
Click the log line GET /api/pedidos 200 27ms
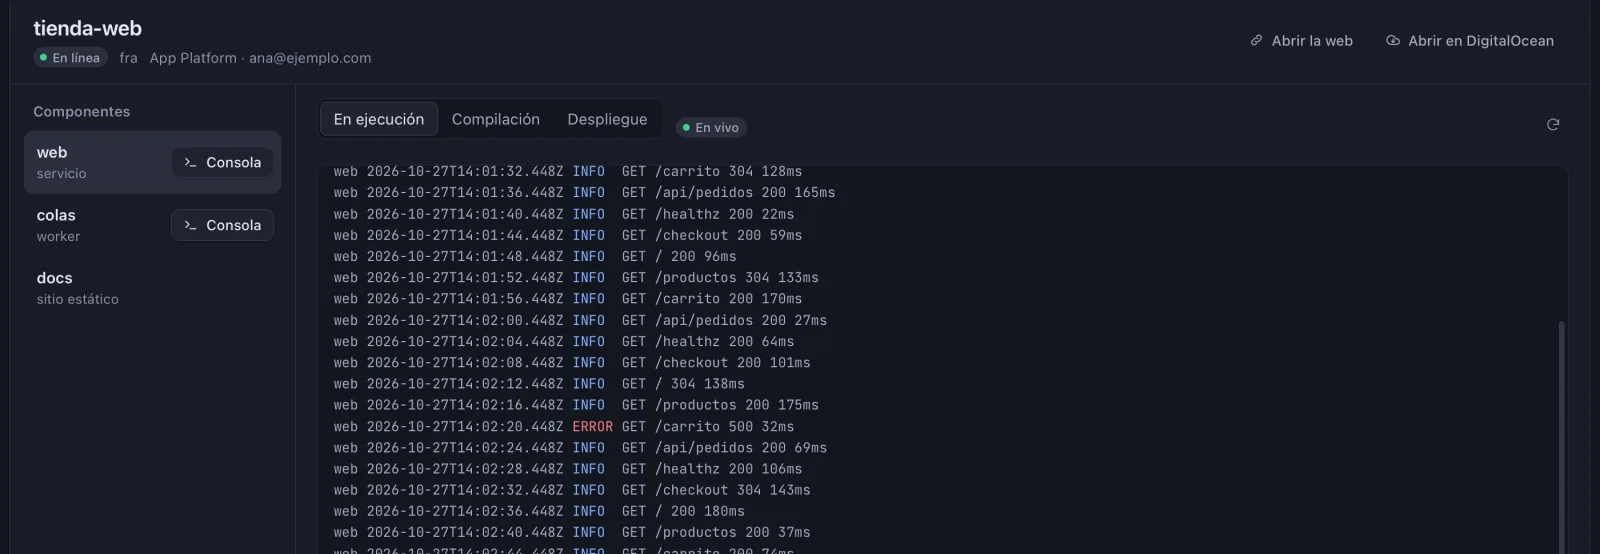(x=580, y=321)
